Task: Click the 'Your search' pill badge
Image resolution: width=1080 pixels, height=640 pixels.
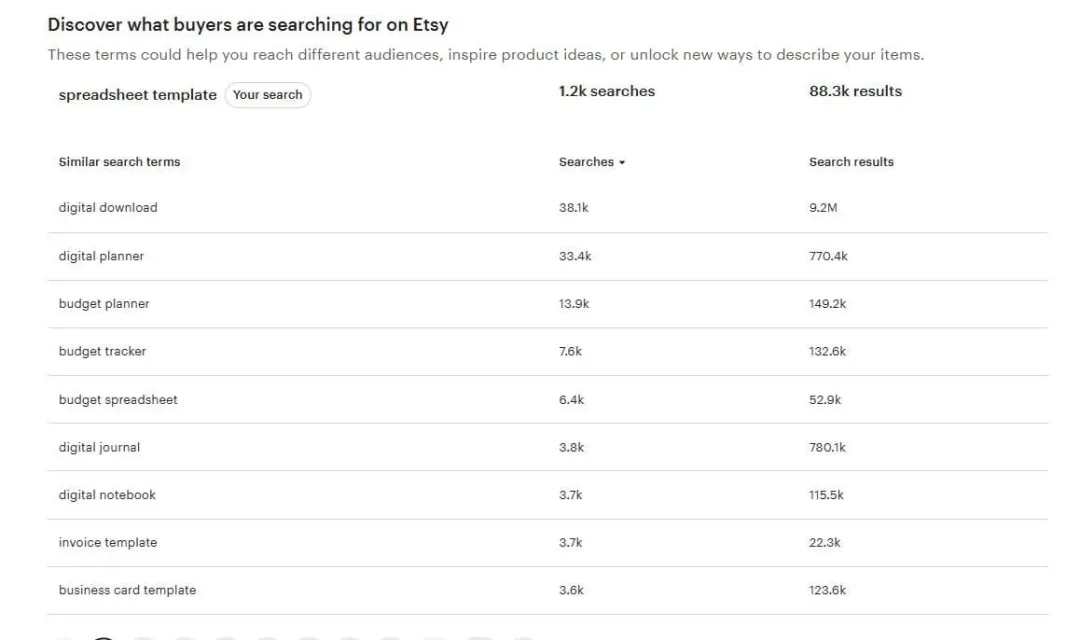Action: pyautogui.click(x=267, y=95)
